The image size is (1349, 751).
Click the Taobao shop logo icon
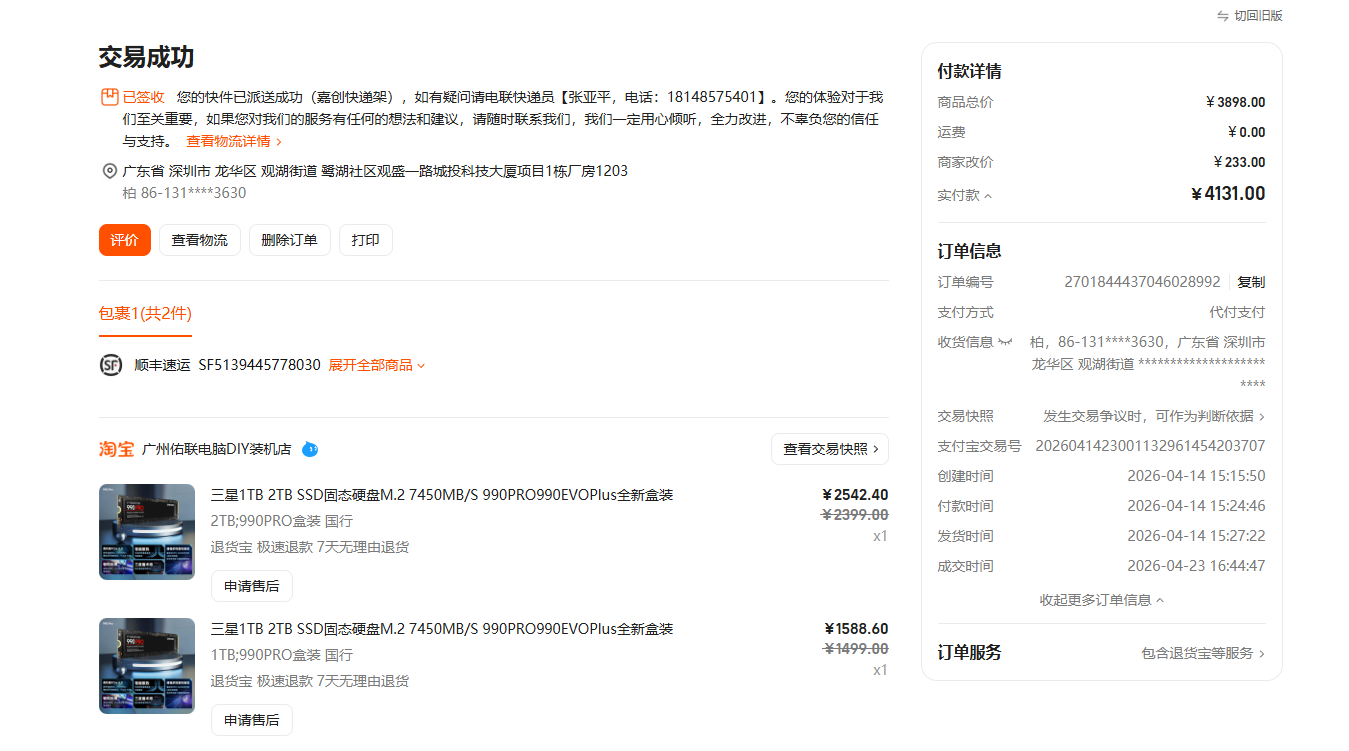pos(116,449)
